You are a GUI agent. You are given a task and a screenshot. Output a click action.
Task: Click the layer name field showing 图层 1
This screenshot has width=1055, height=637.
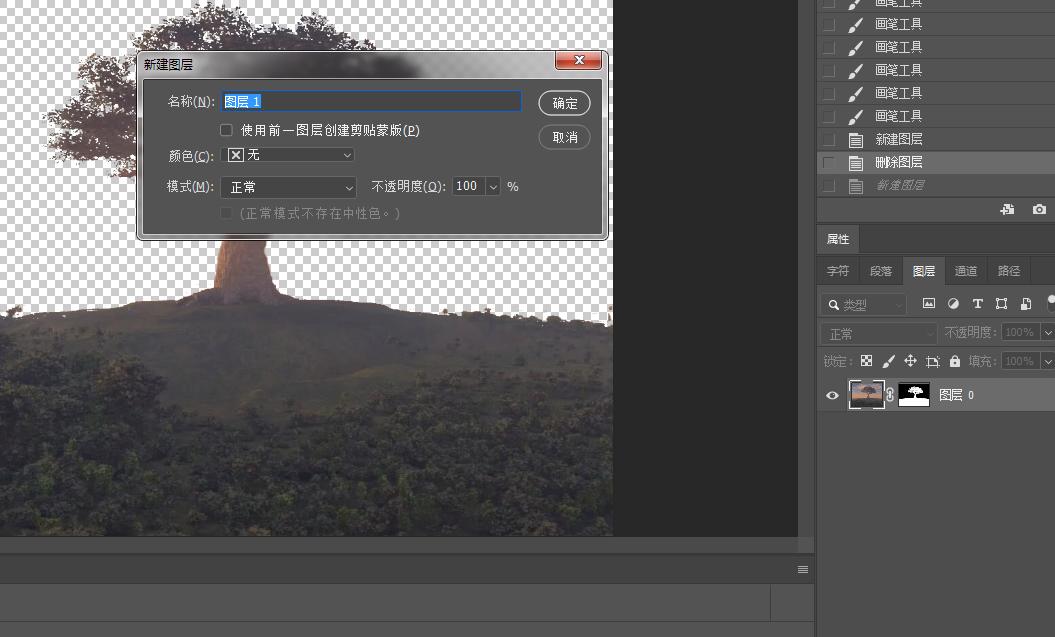point(371,102)
